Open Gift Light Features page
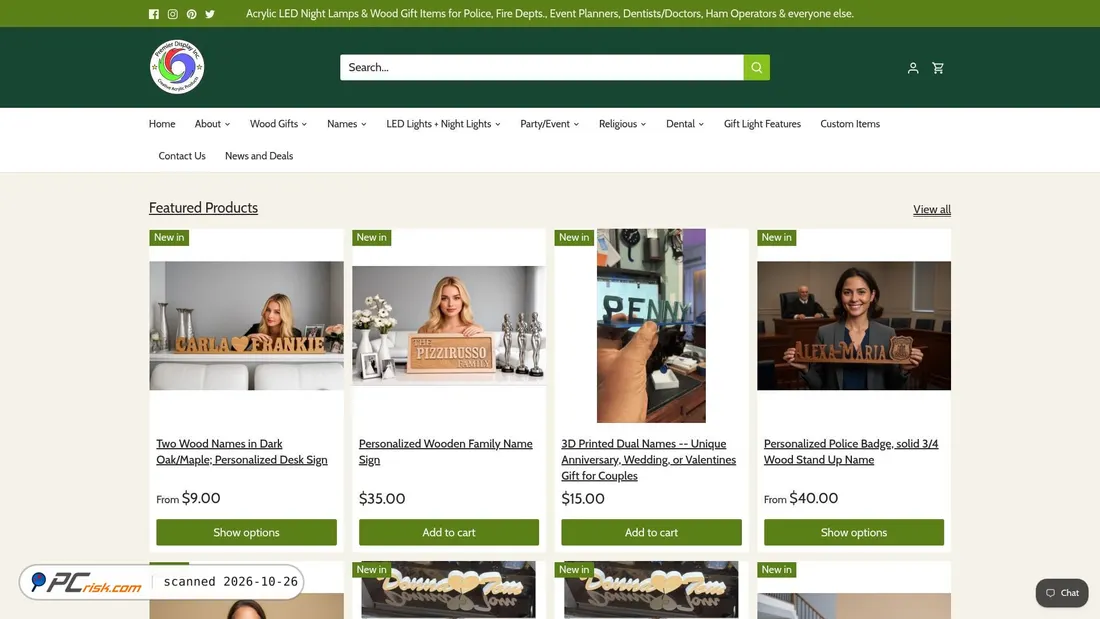This screenshot has width=1100, height=619. [762, 124]
